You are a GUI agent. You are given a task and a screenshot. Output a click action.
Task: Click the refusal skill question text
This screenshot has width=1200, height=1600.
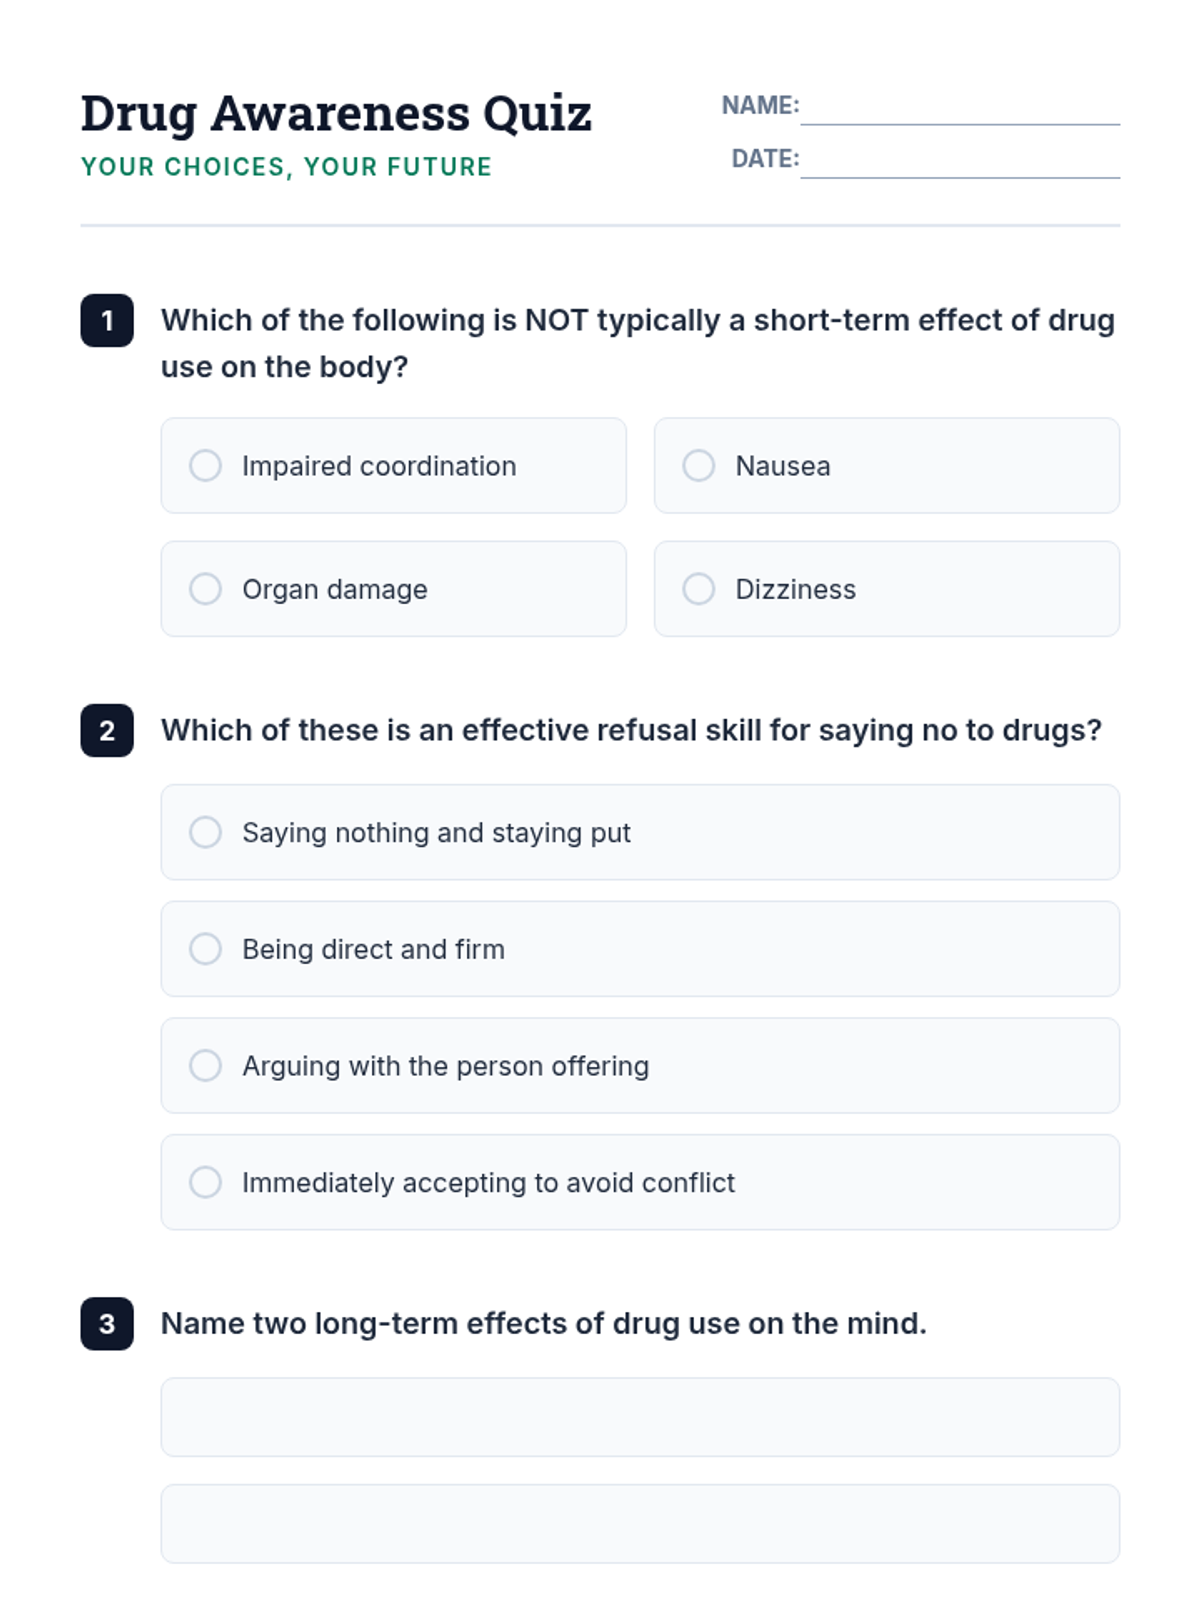[631, 731]
